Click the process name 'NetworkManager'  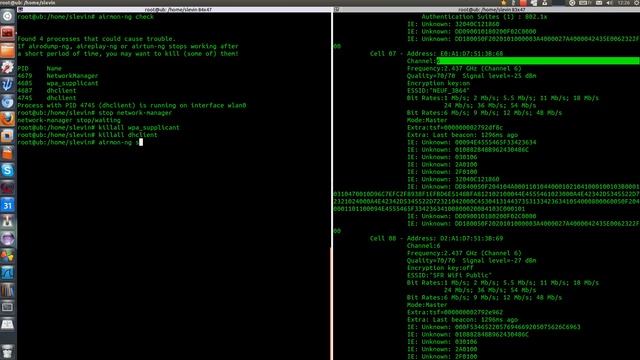(72, 76)
